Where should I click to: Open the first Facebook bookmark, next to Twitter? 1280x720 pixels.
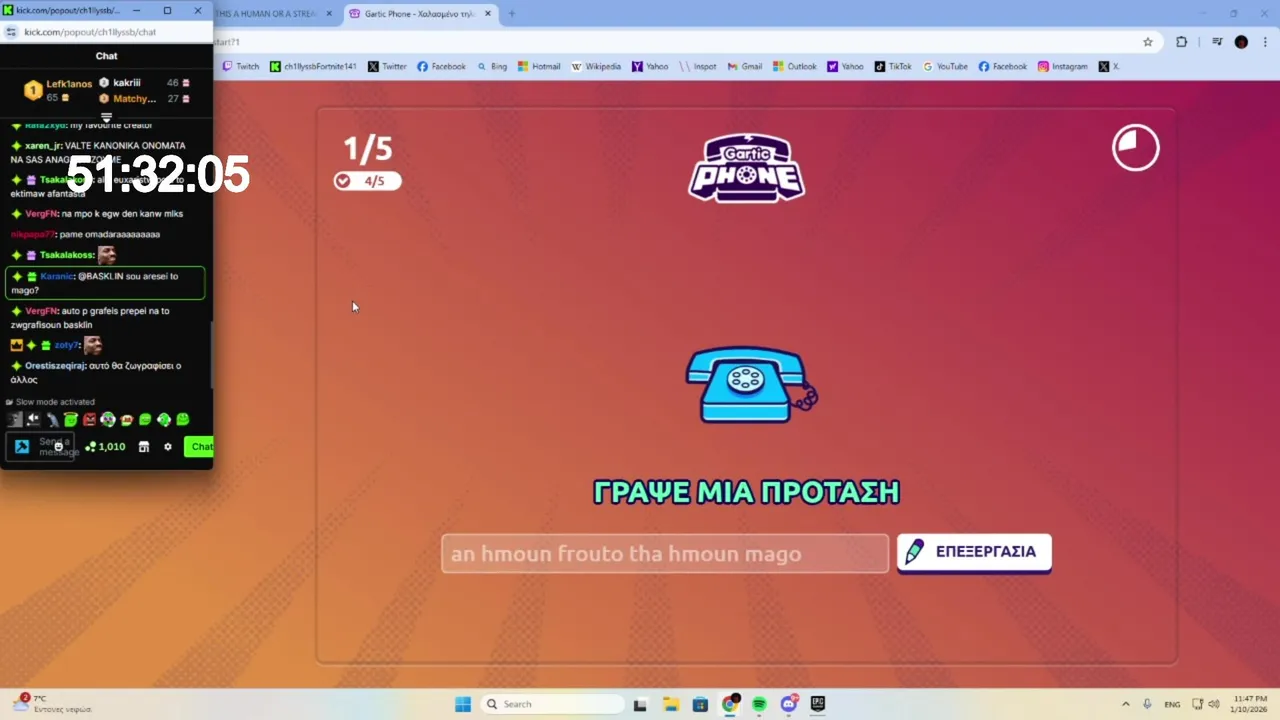click(x=441, y=66)
